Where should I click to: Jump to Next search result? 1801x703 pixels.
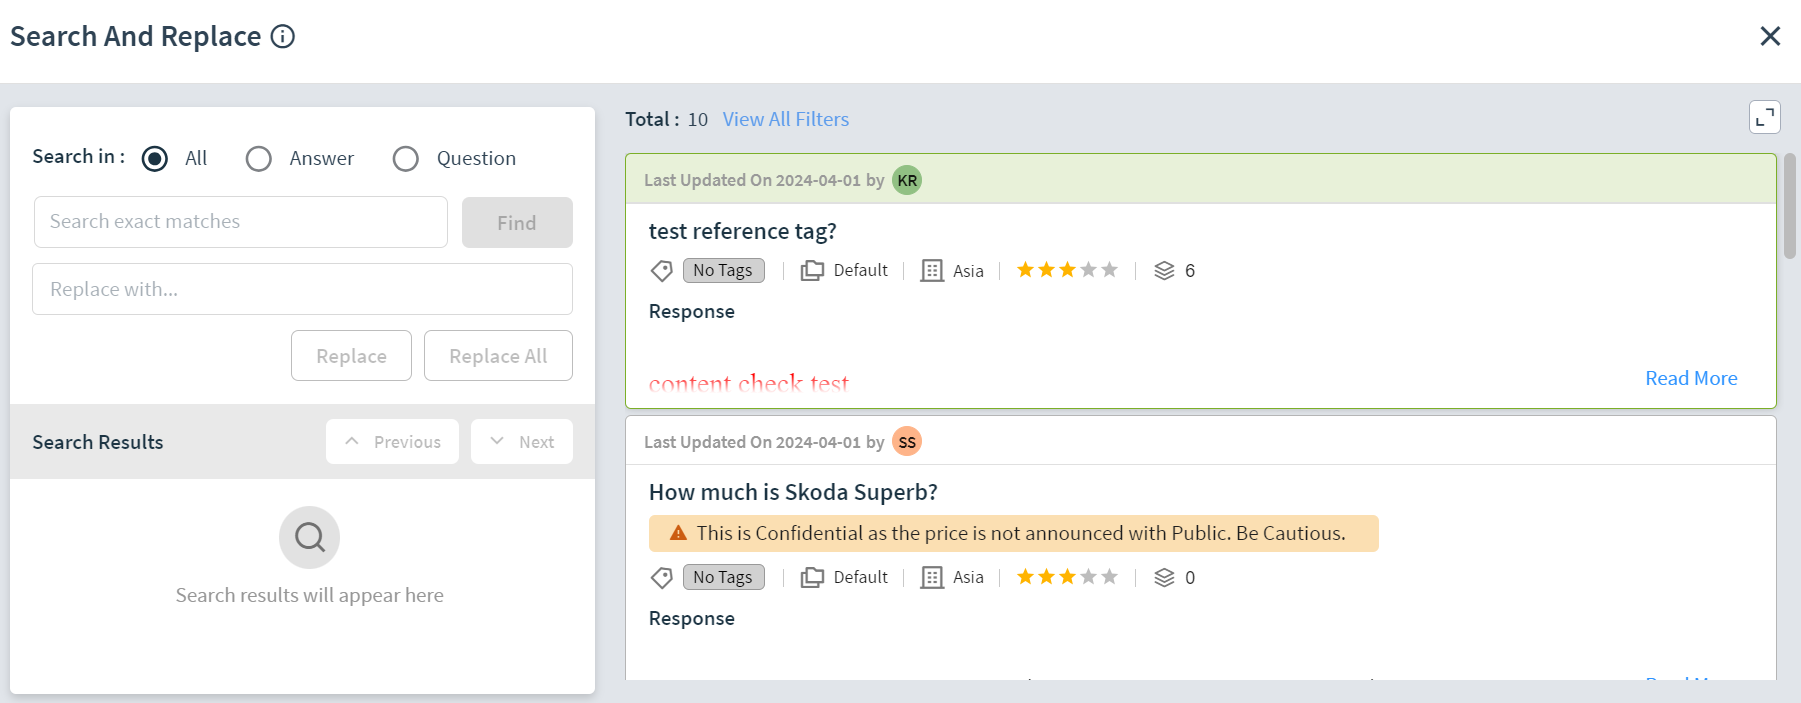pos(522,441)
